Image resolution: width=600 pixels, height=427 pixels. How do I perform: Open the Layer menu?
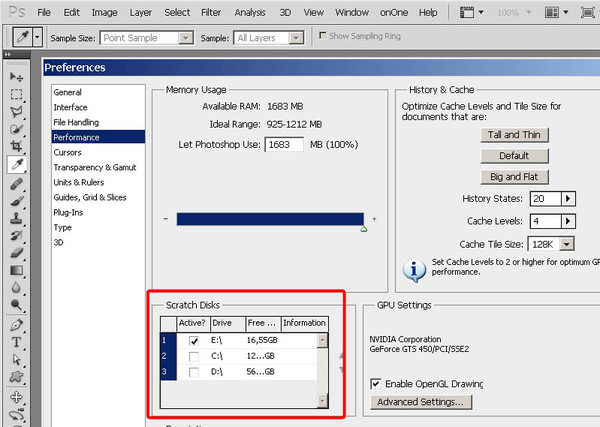coord(140,13)
